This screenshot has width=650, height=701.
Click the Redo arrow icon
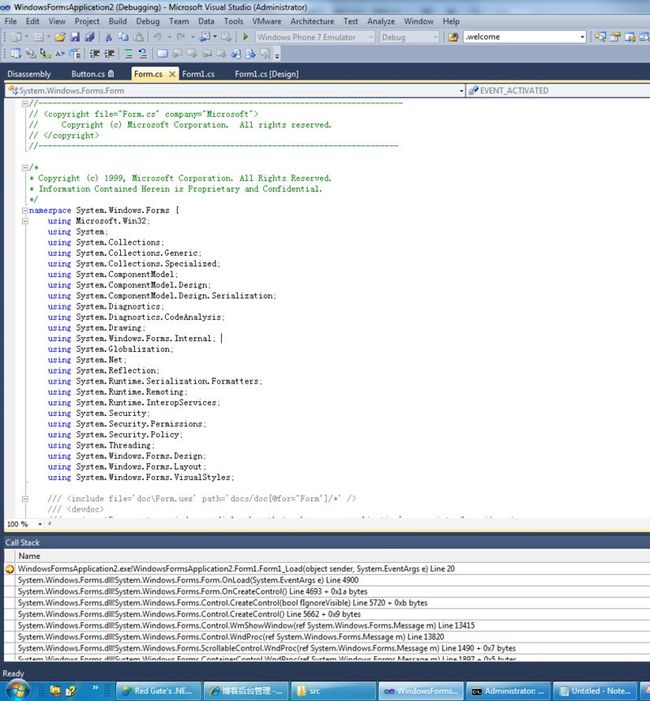(x=181, y=37)
